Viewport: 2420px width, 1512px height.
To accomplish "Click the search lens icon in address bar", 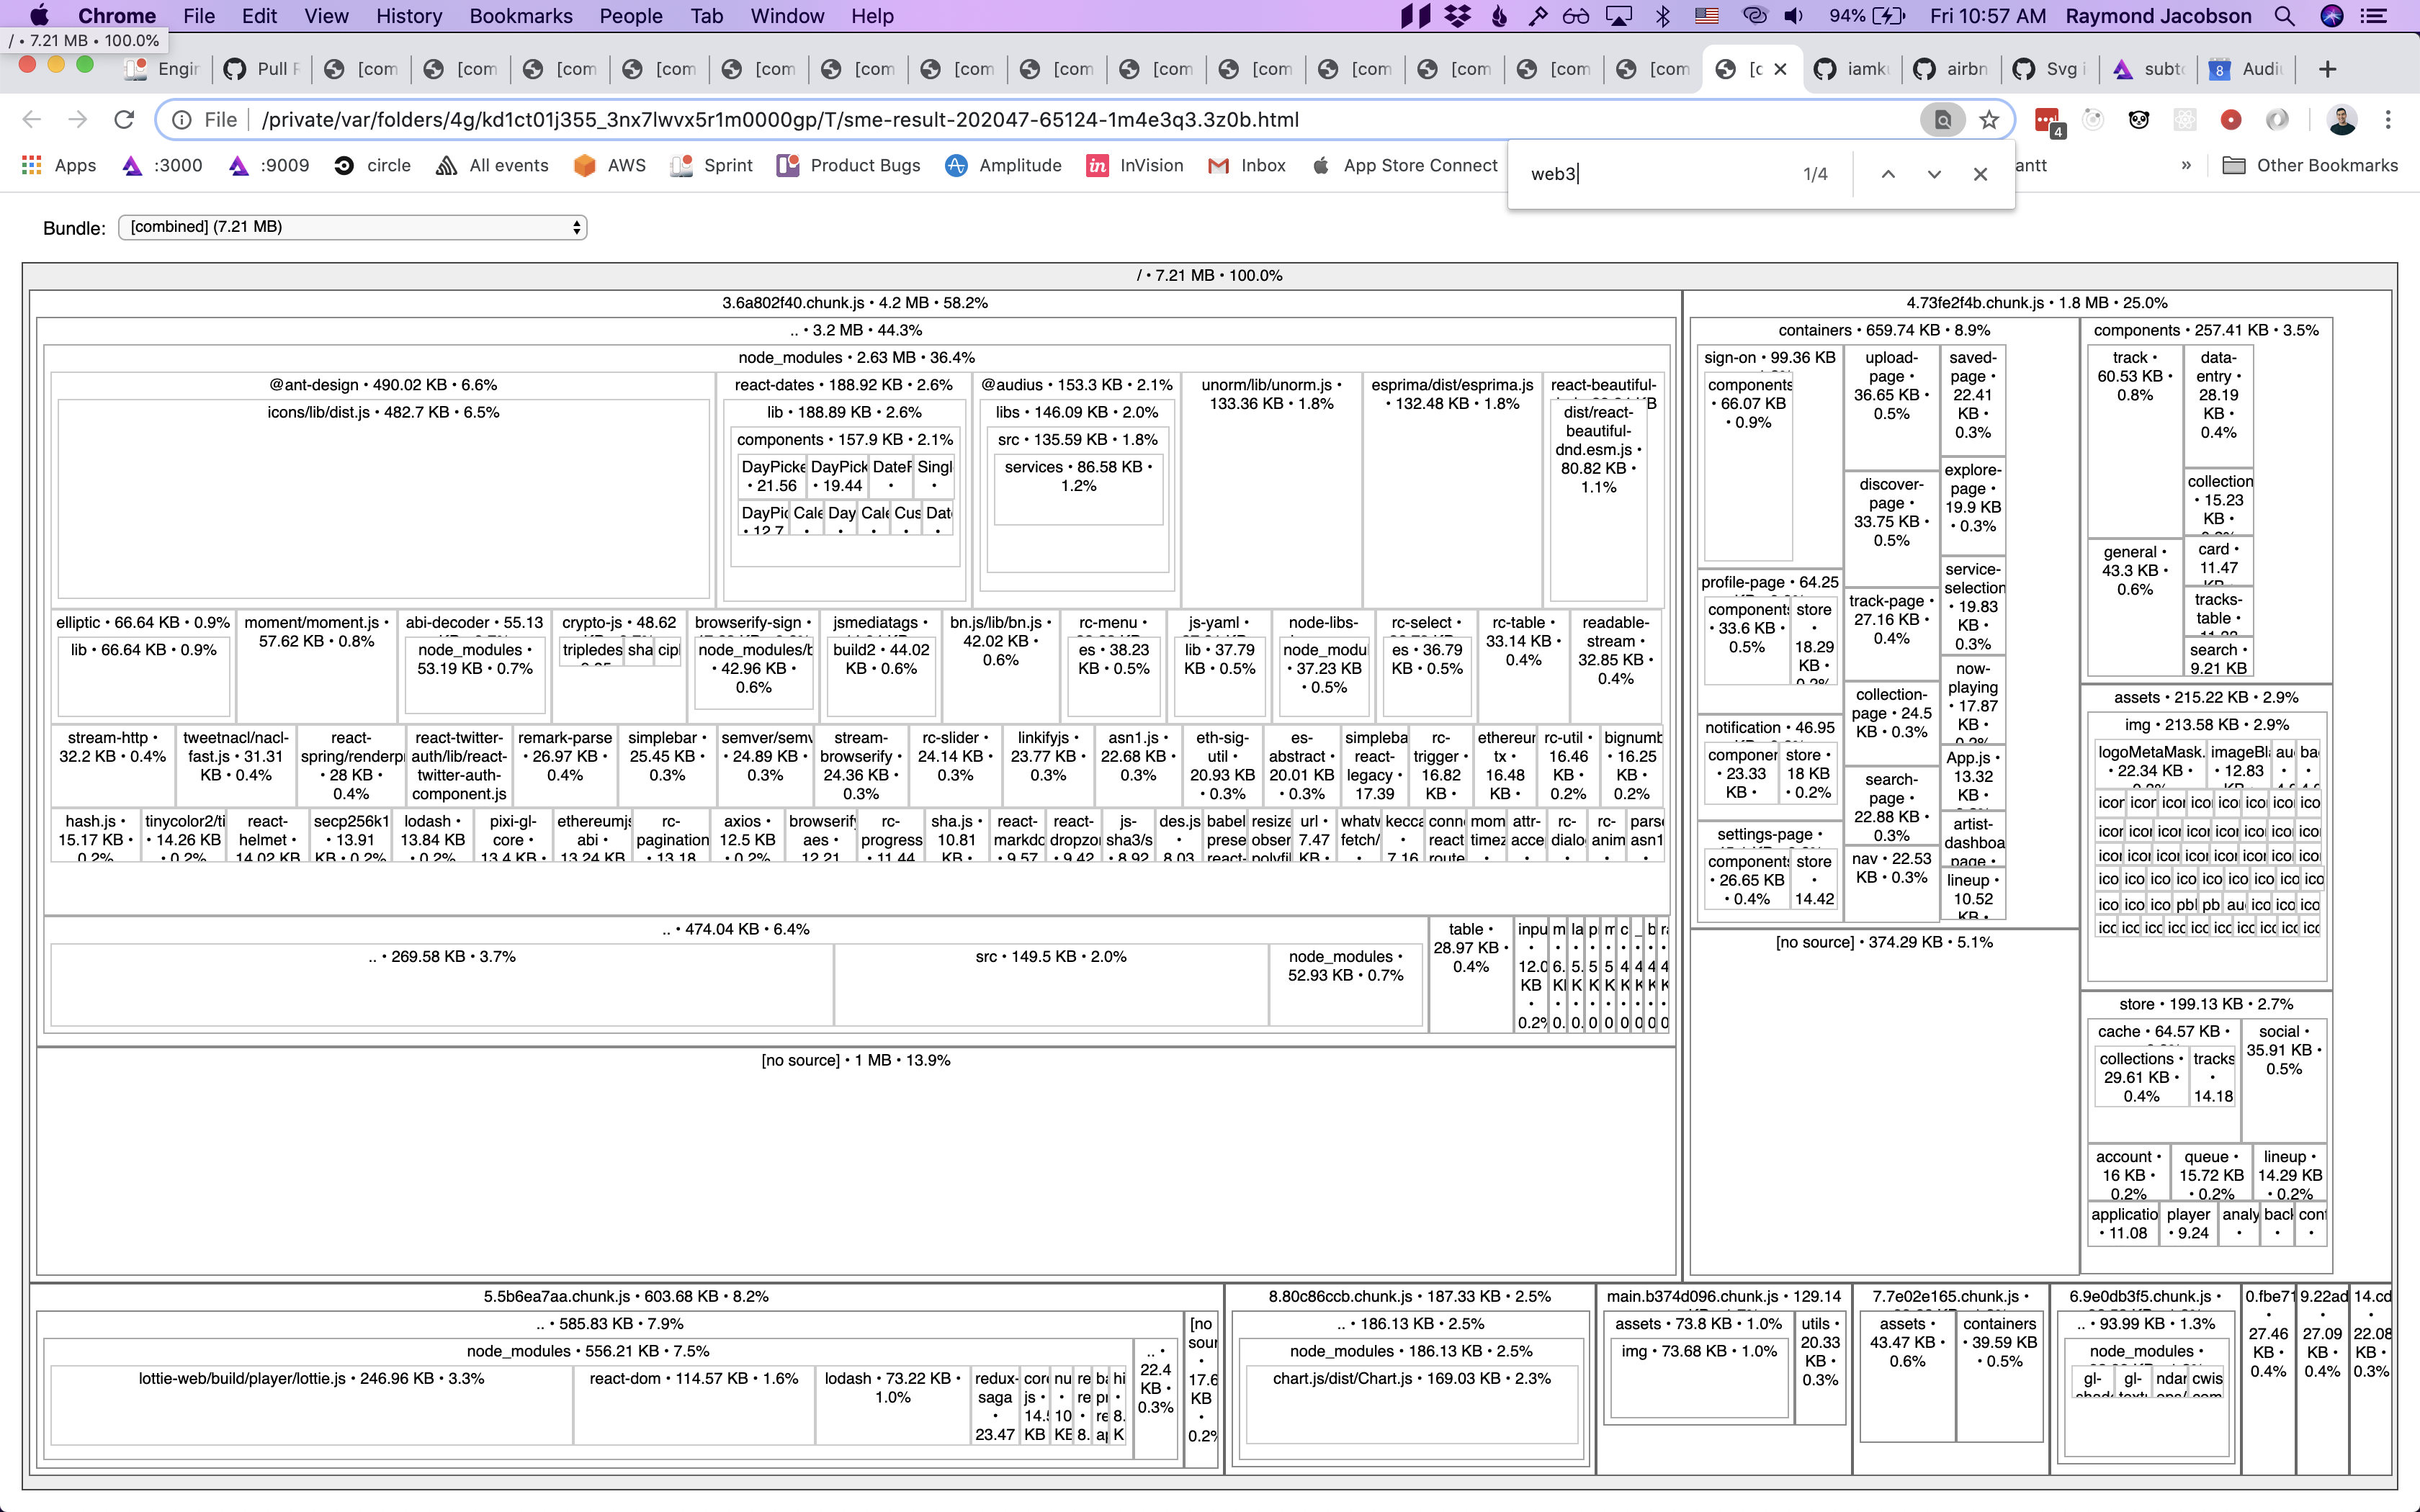I will (x=1942, y=120).
